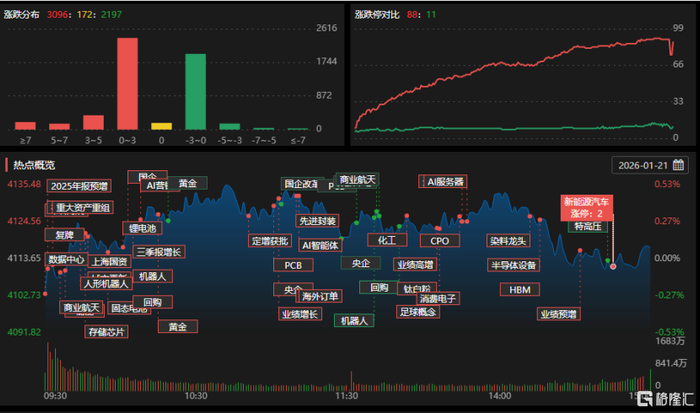Select the 国企改革 hotspot tag
Screen dimensions: 700x413
click(300, 184)
